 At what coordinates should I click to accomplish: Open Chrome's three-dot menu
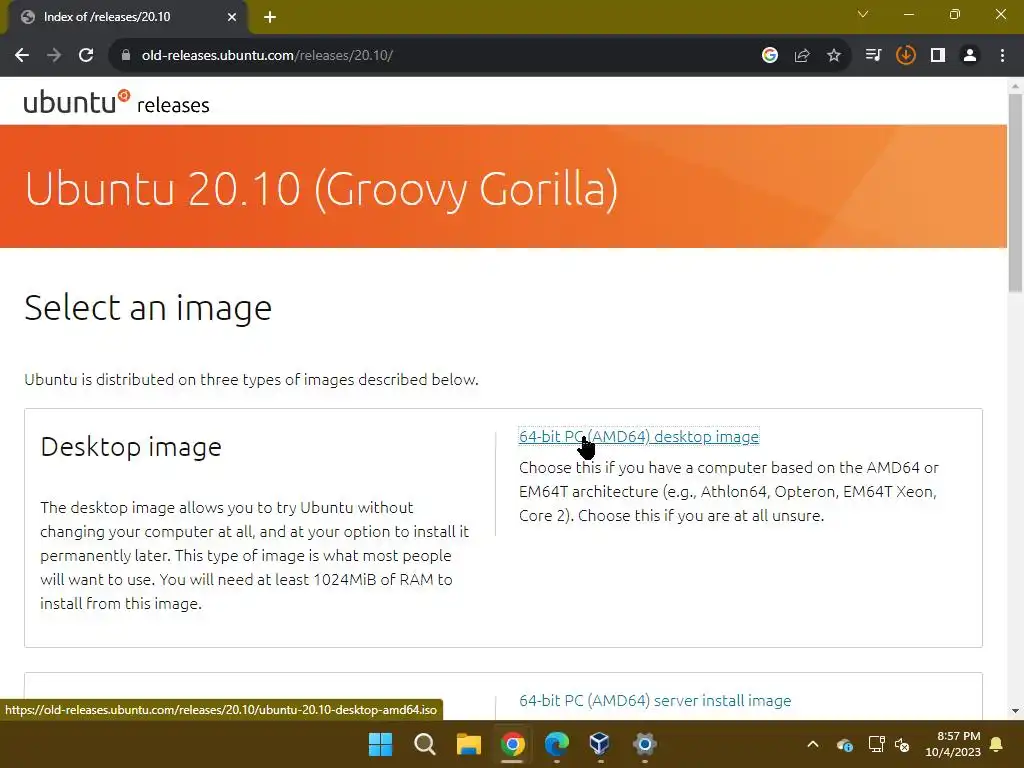click(x=1002, y=56)
